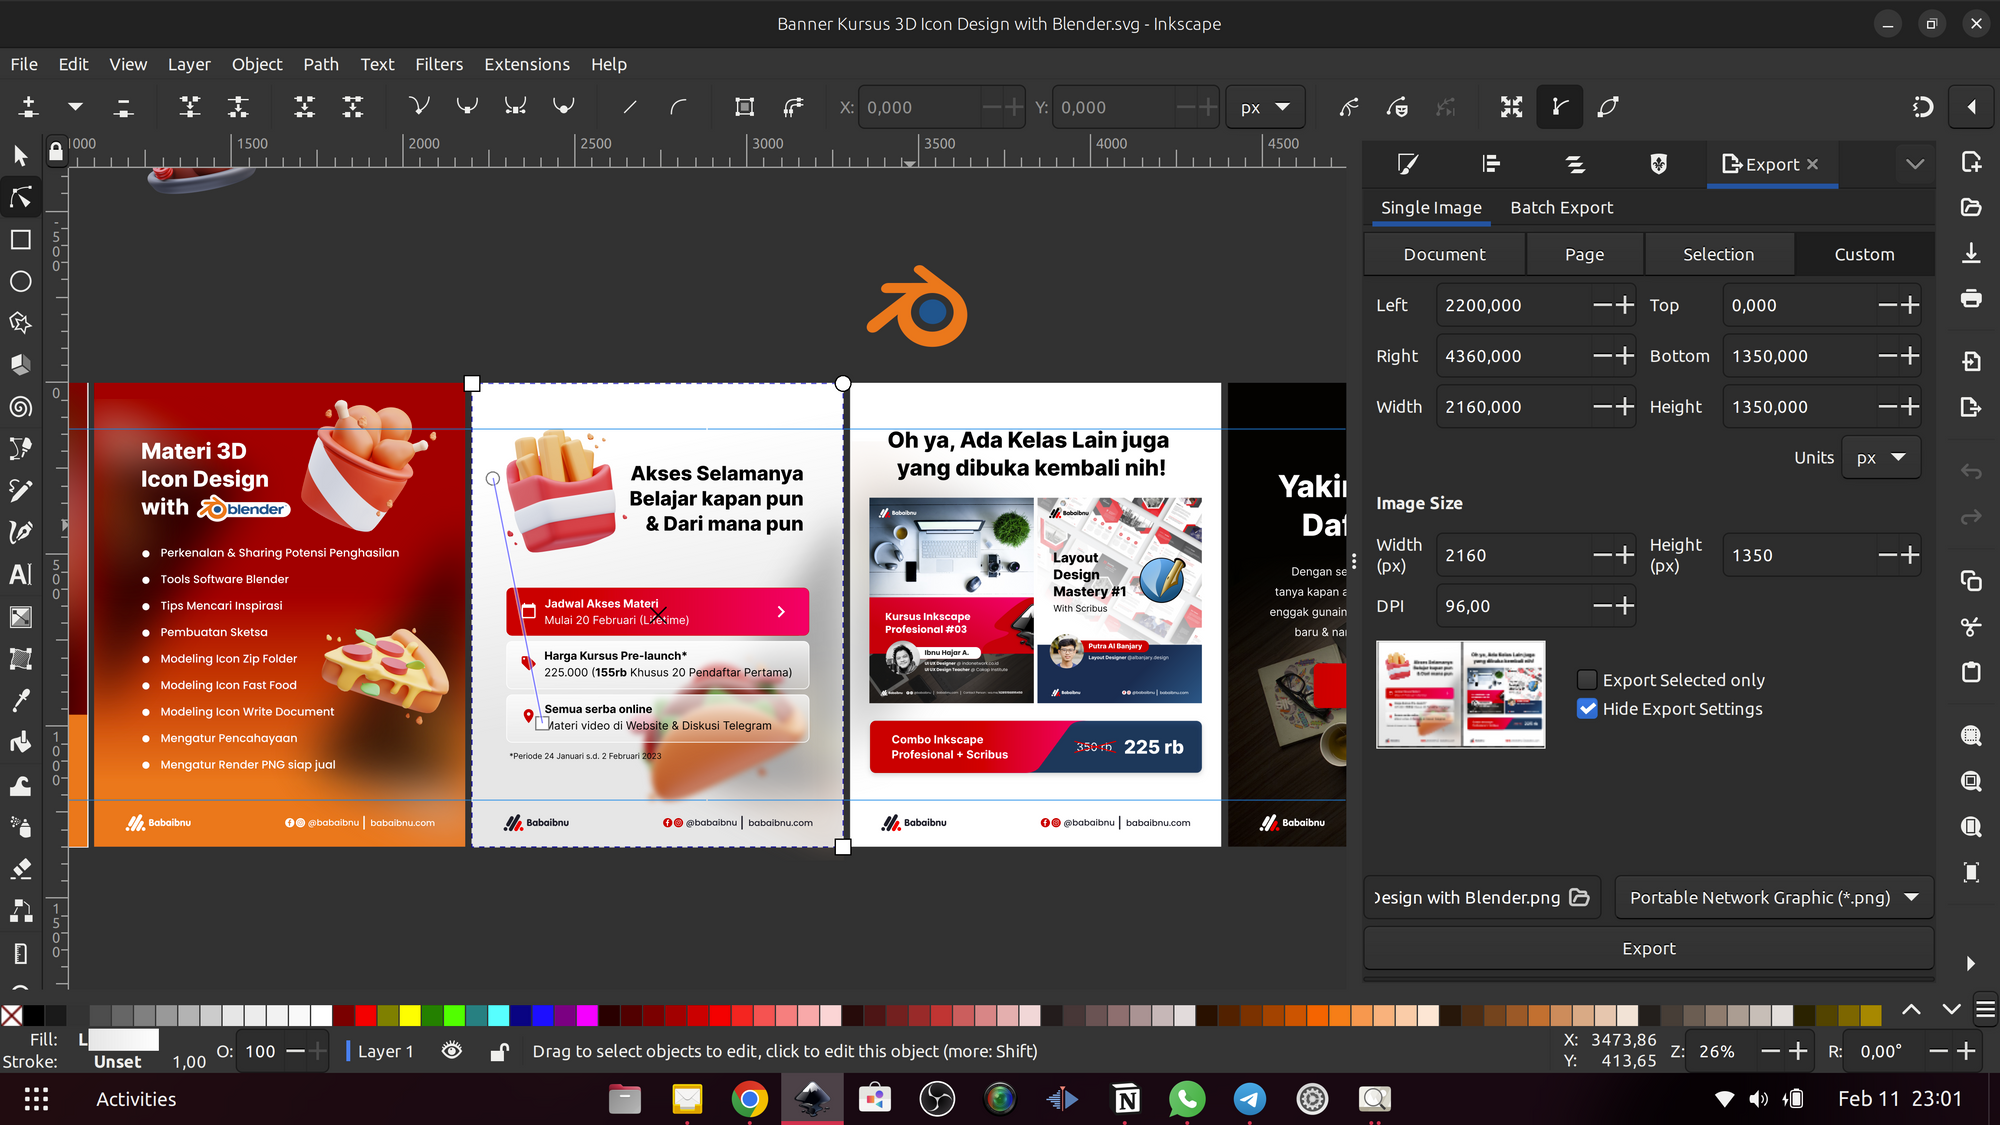Open the Align and Distribute panel icon

(1491, 164)
